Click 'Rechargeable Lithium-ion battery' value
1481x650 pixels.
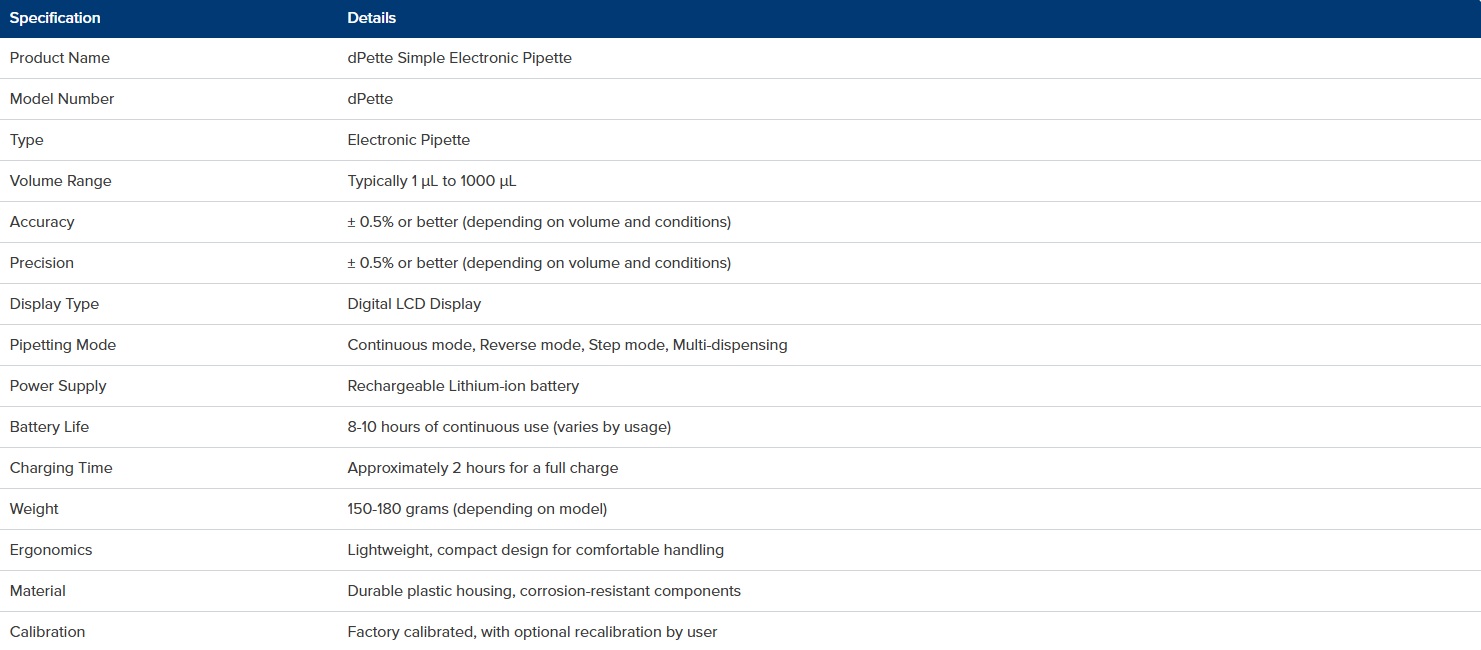(463, 386)
